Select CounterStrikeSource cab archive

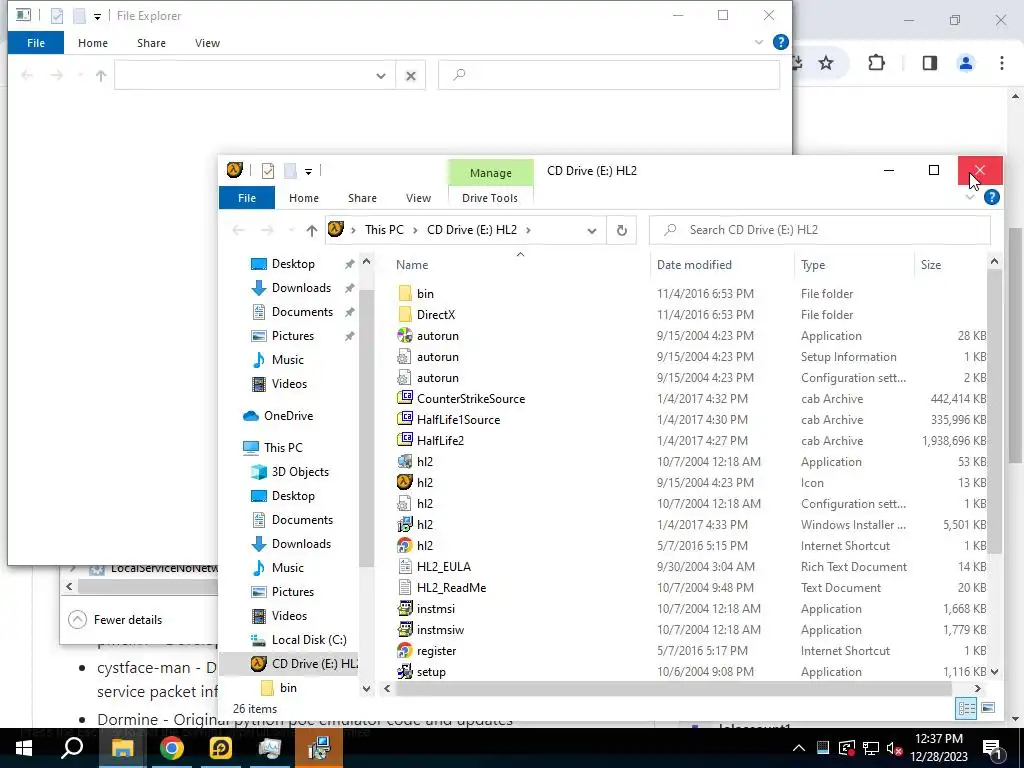pos(471,398)
